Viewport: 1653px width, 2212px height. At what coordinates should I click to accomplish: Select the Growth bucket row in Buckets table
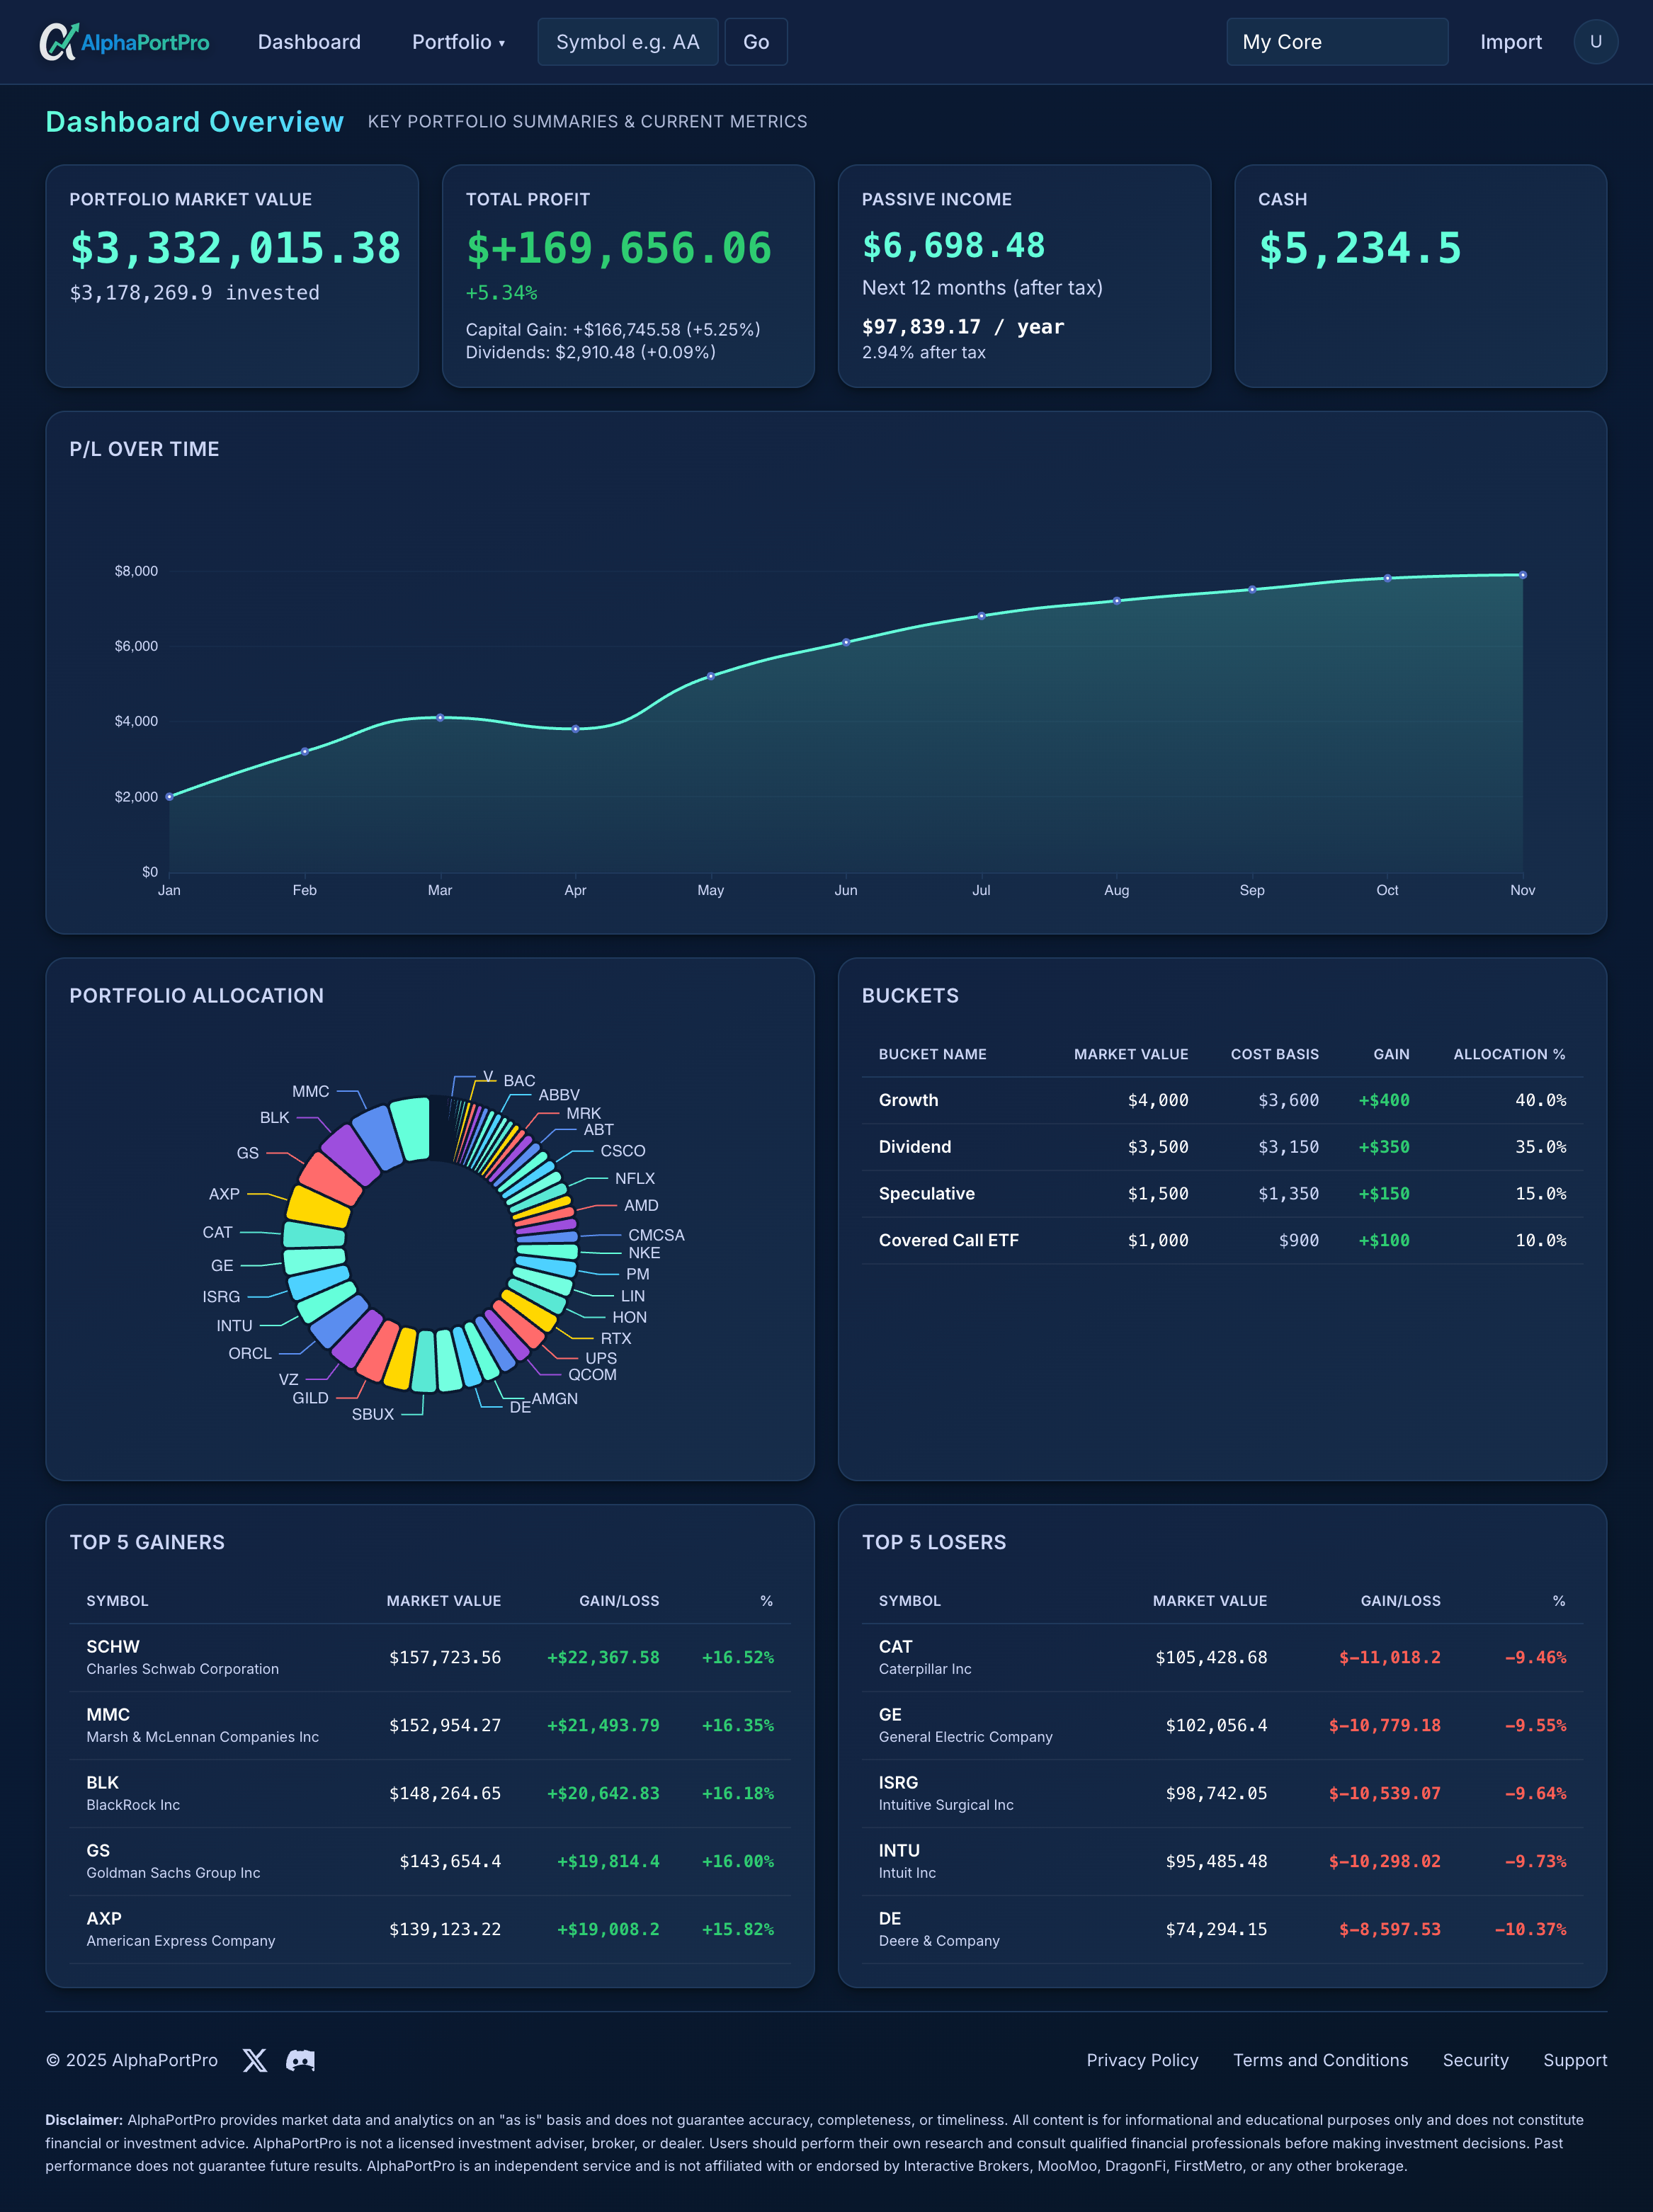pyautogui.click(x=1222, y=1100)
